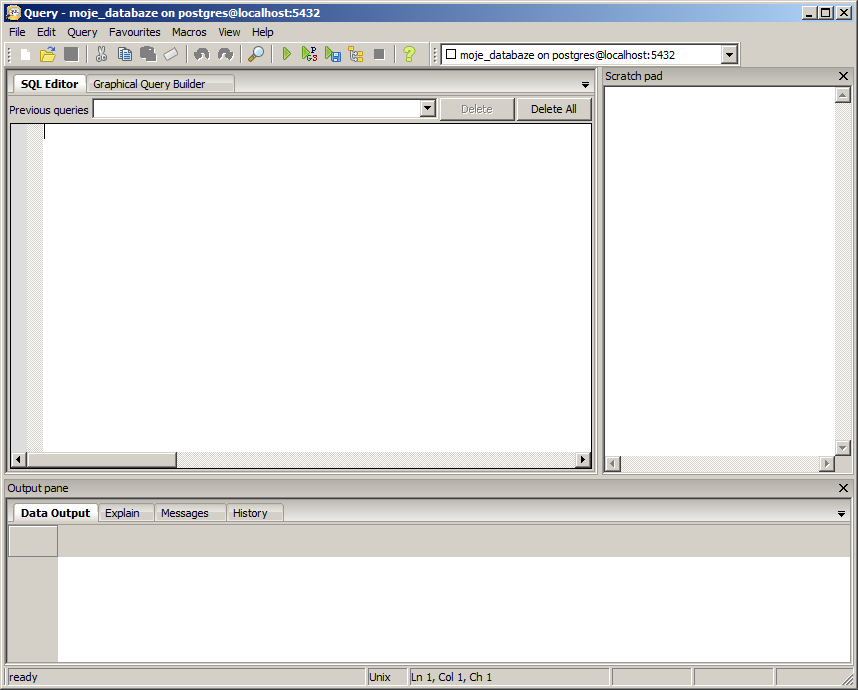Click the Find magnifying glass icon
858x690 pixels.
(256, 54)
